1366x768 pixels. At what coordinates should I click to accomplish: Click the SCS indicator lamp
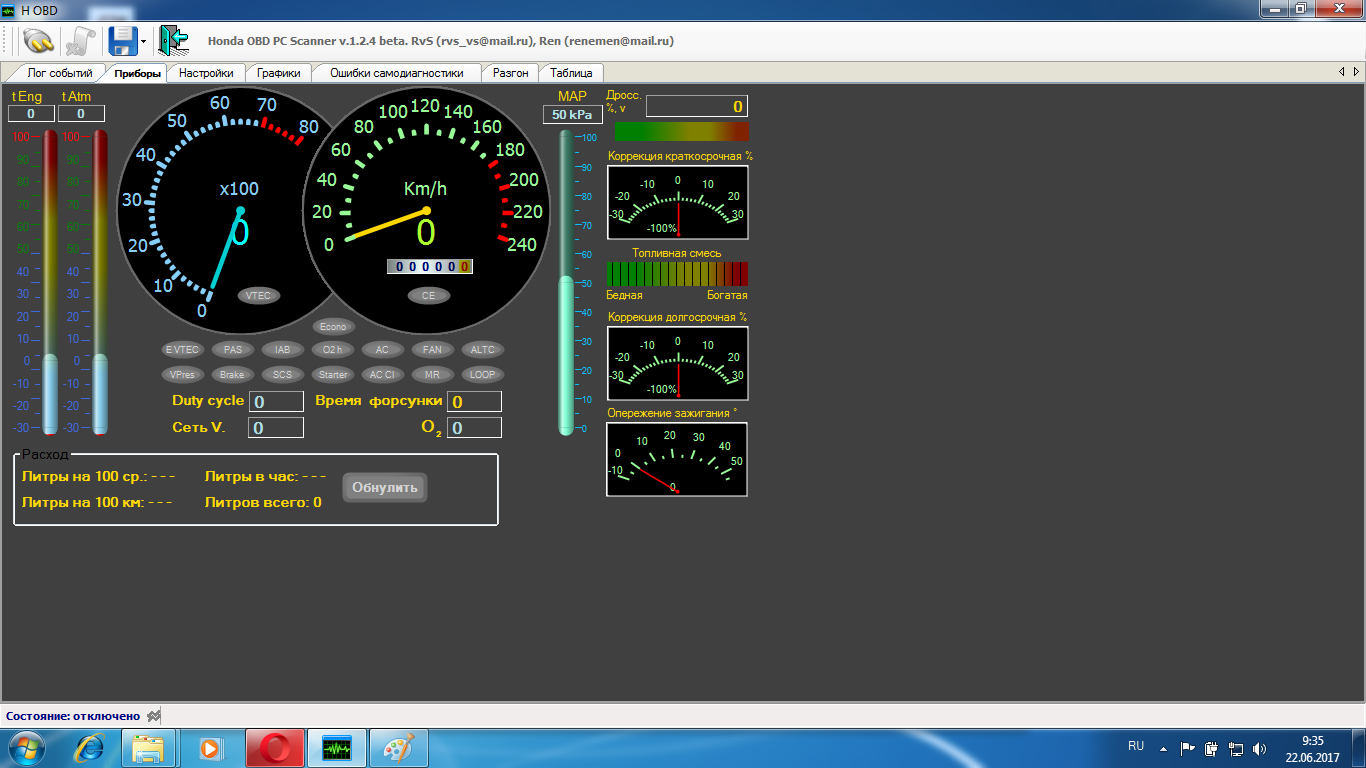pyautogui.click(x=283, y=375)
